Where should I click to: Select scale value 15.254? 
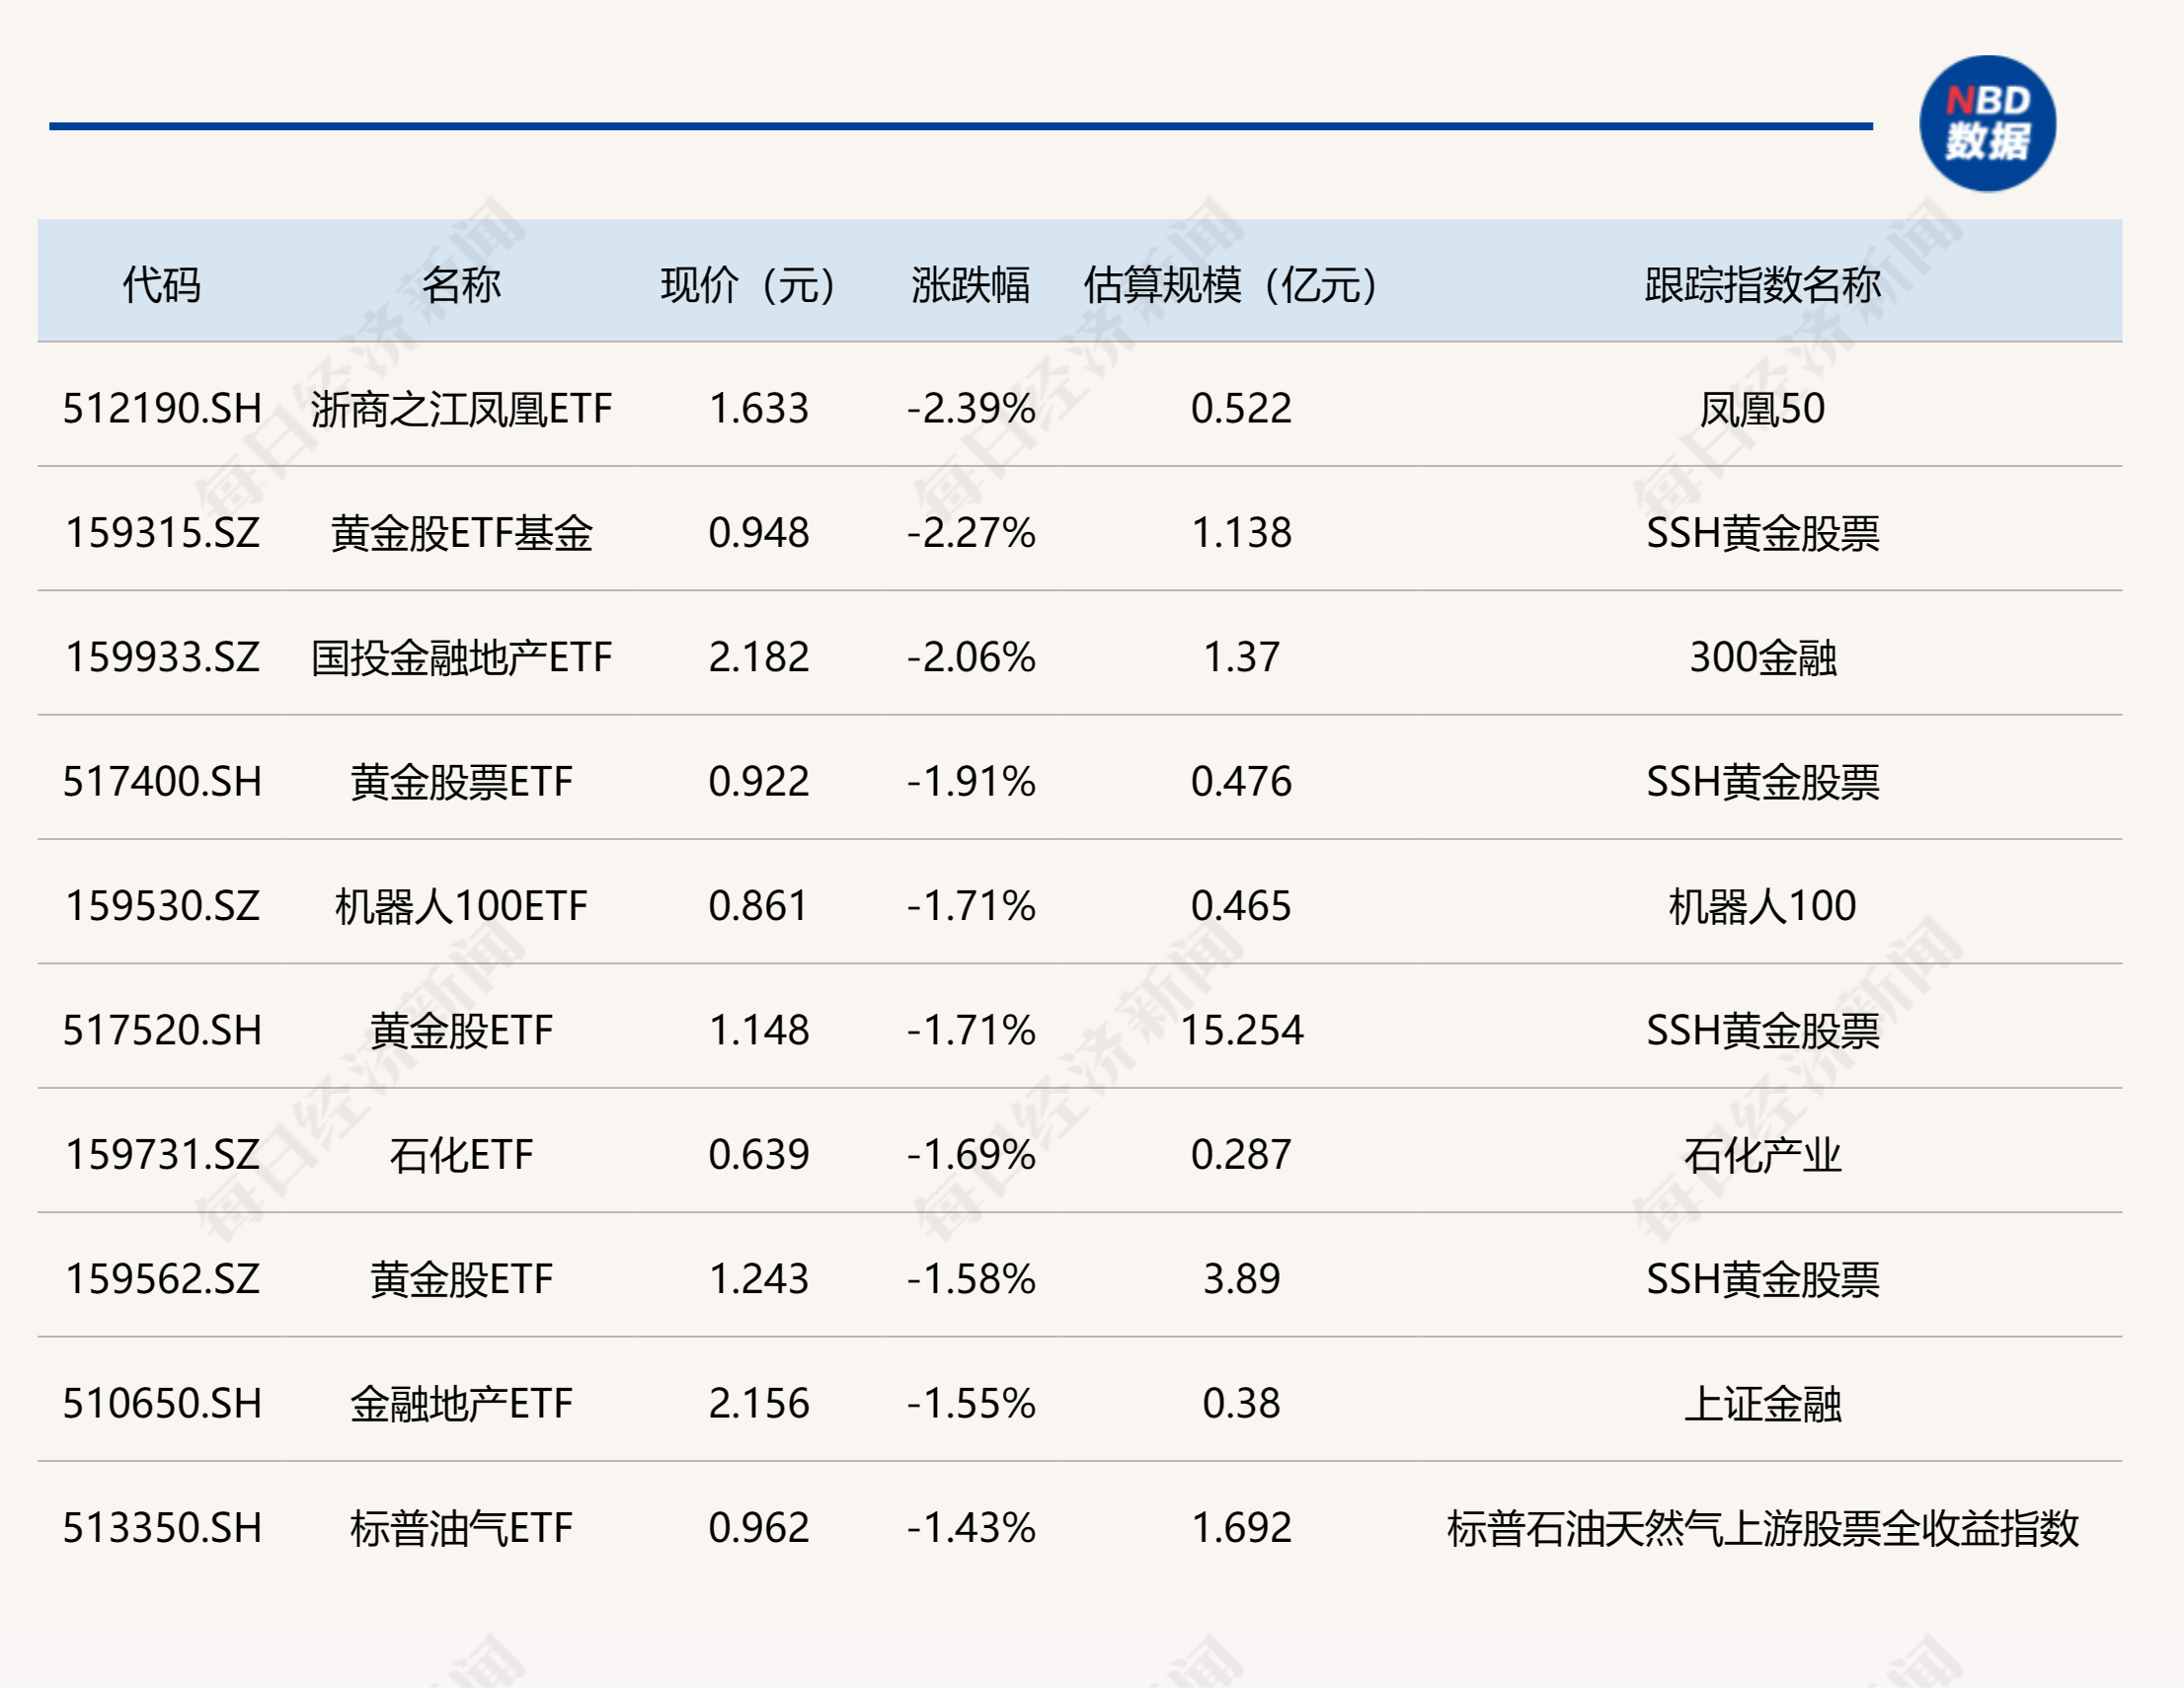[x=1241, y=1030]
